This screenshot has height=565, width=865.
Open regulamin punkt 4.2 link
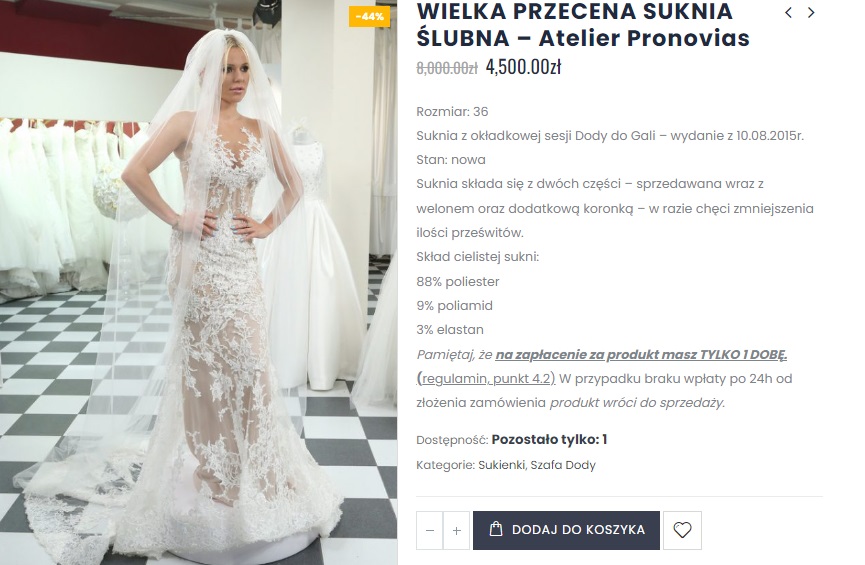[486, 379]
